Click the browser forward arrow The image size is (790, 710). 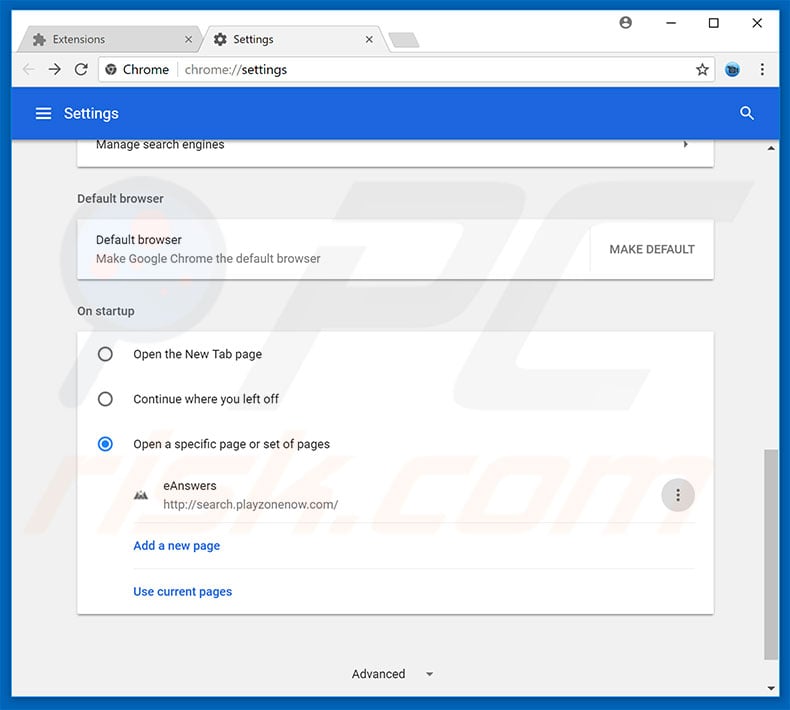(x=54, y=70)
